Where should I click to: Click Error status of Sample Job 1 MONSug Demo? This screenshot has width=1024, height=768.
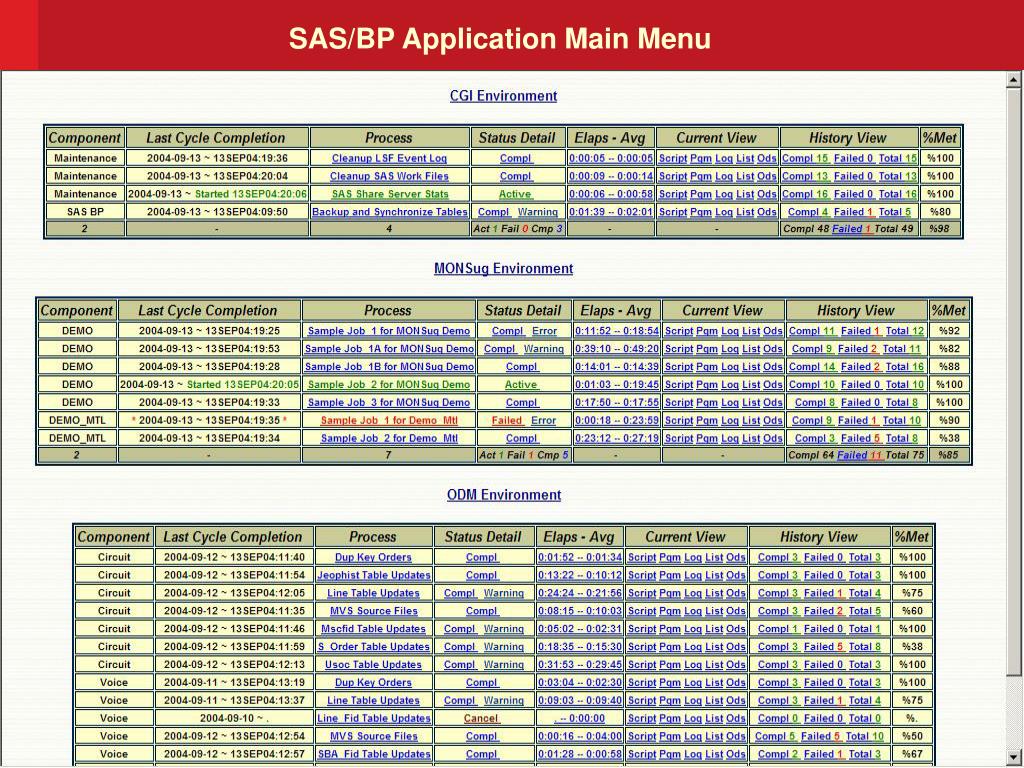click(544, 331)
